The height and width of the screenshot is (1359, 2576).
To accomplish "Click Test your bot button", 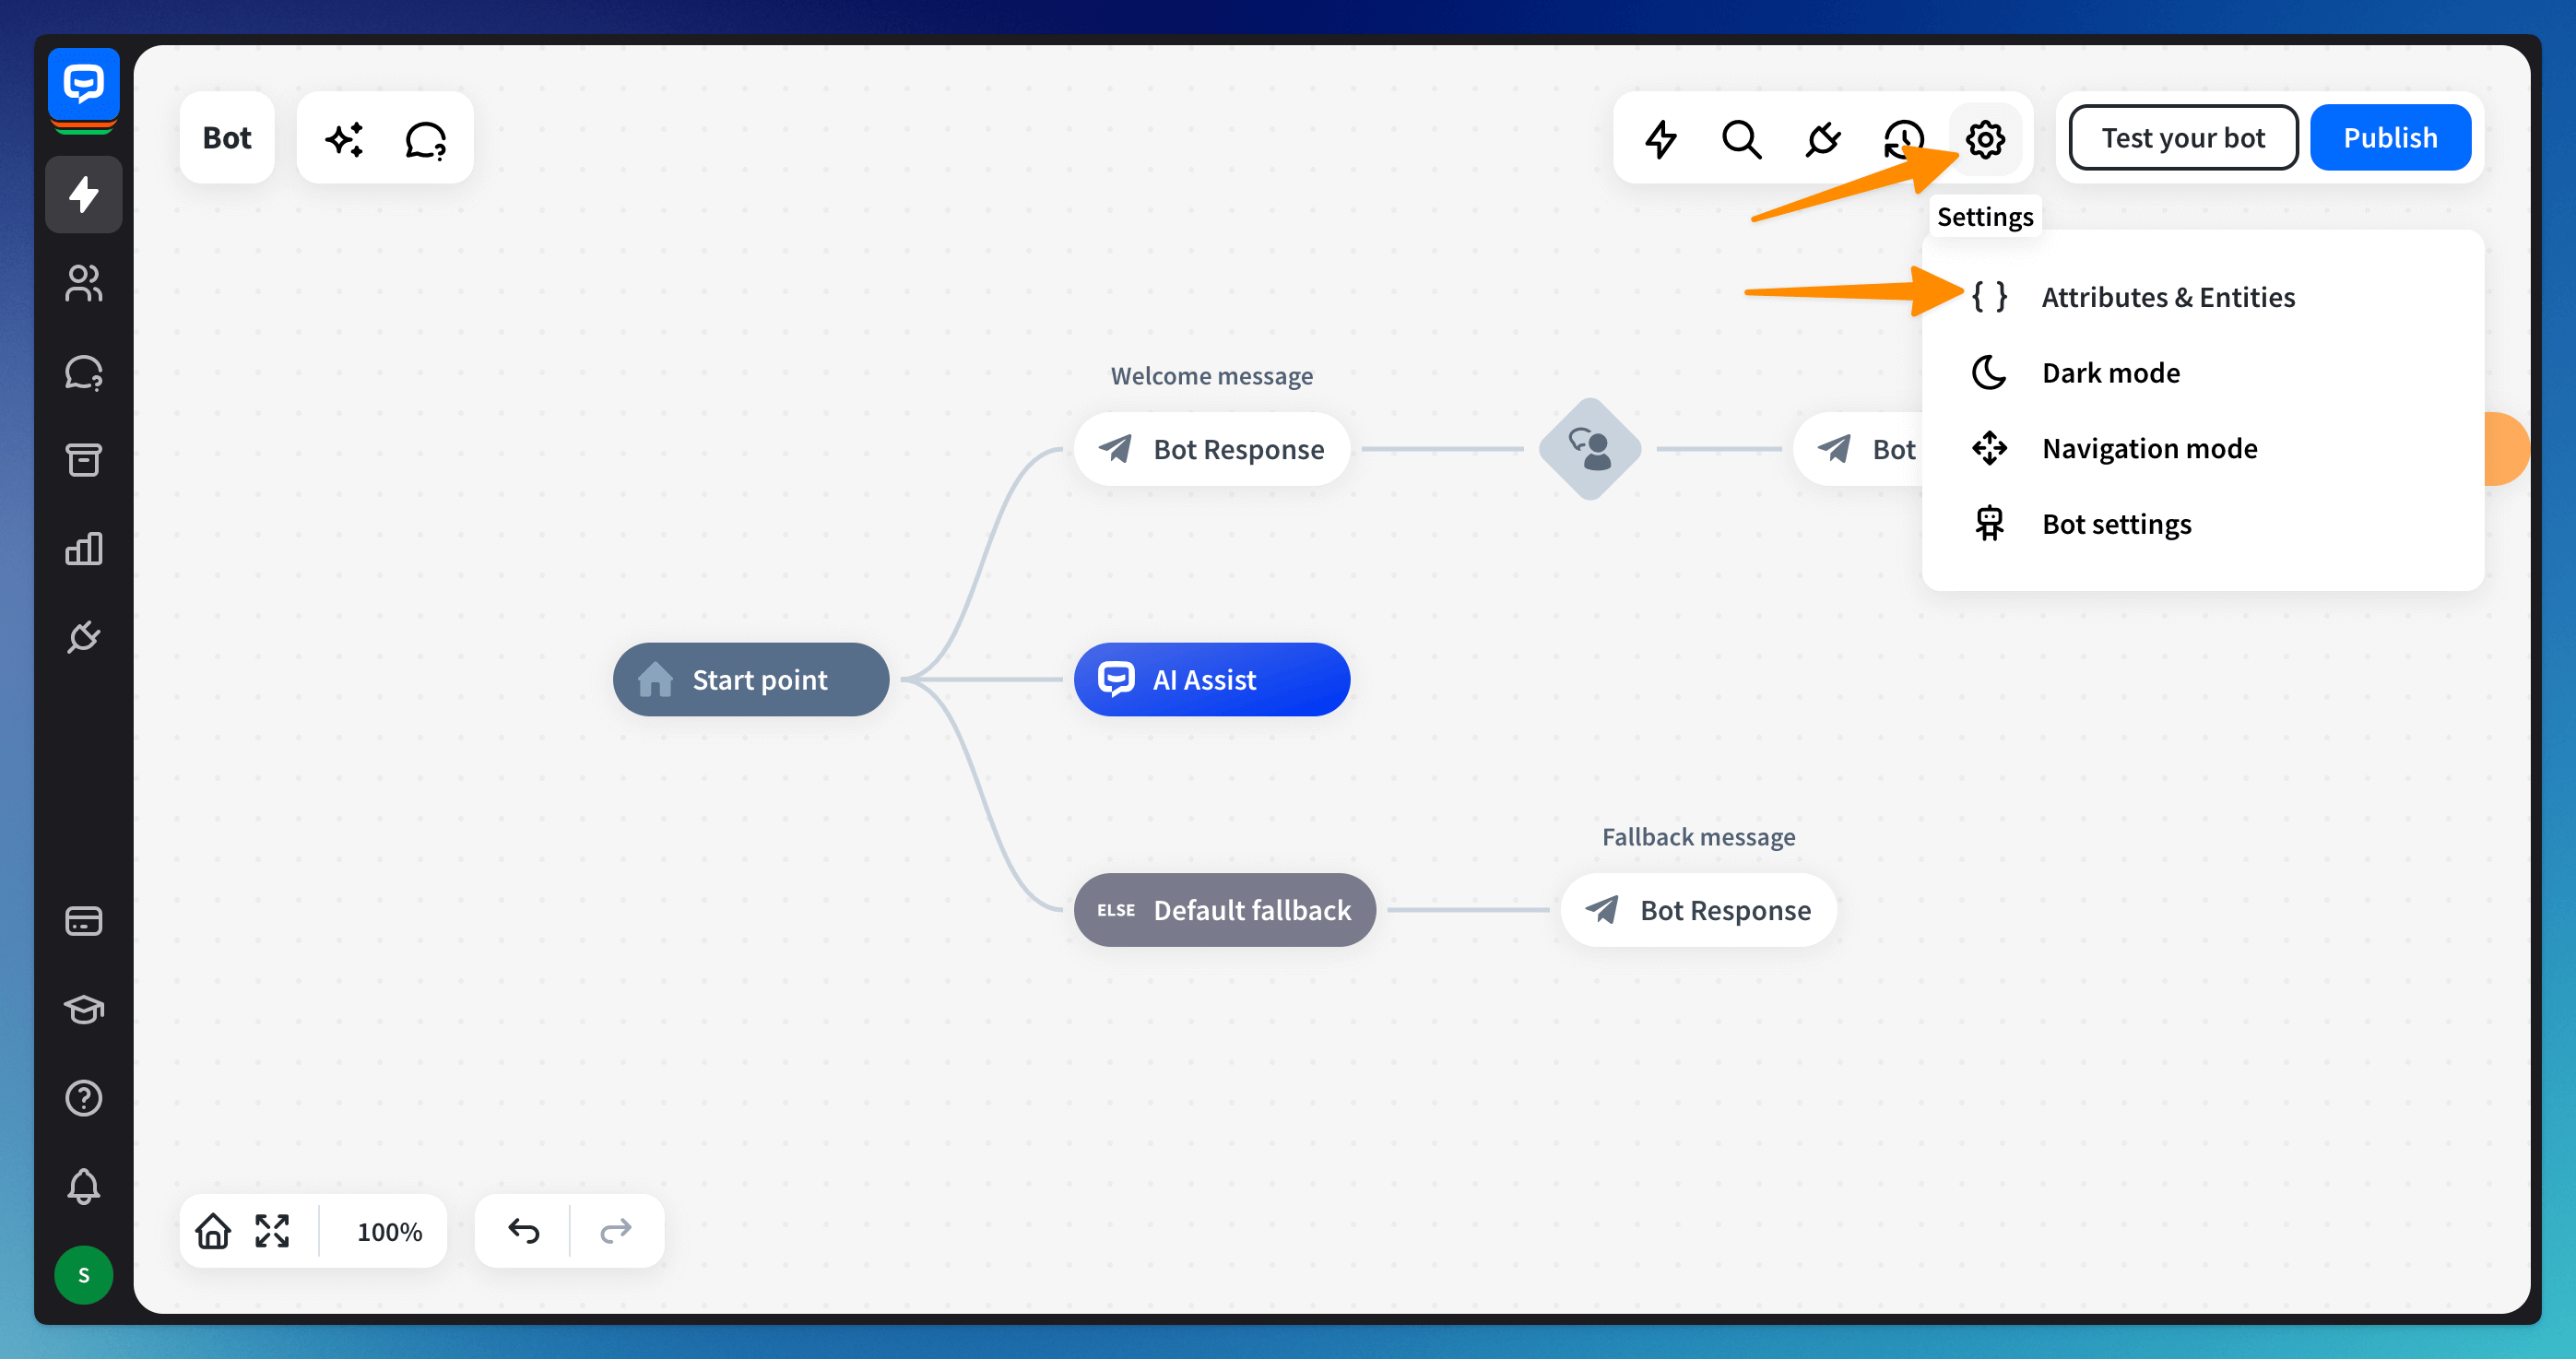I will click(2182, 138).
